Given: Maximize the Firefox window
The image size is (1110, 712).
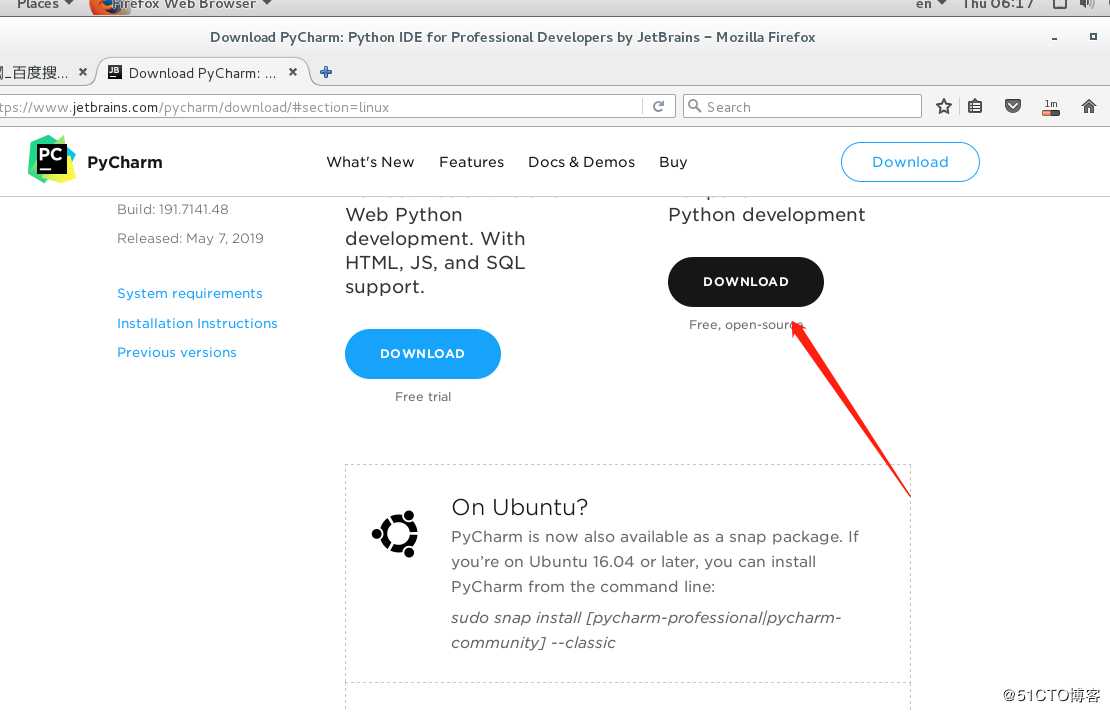Looking at the screenshot, I should (x=1093, y=37).
